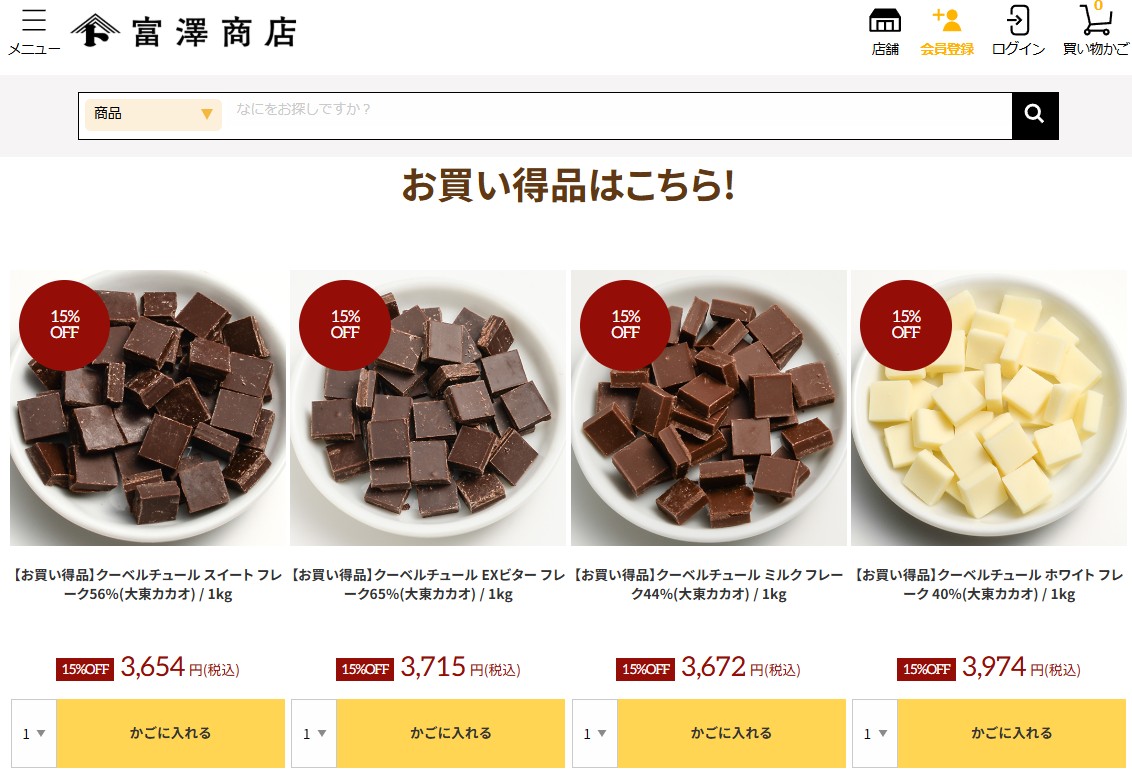Open the quantity dropdown for スイート フレーク56%
Viewport: 1132px width, 777px height.
click(x=34, y=734)
